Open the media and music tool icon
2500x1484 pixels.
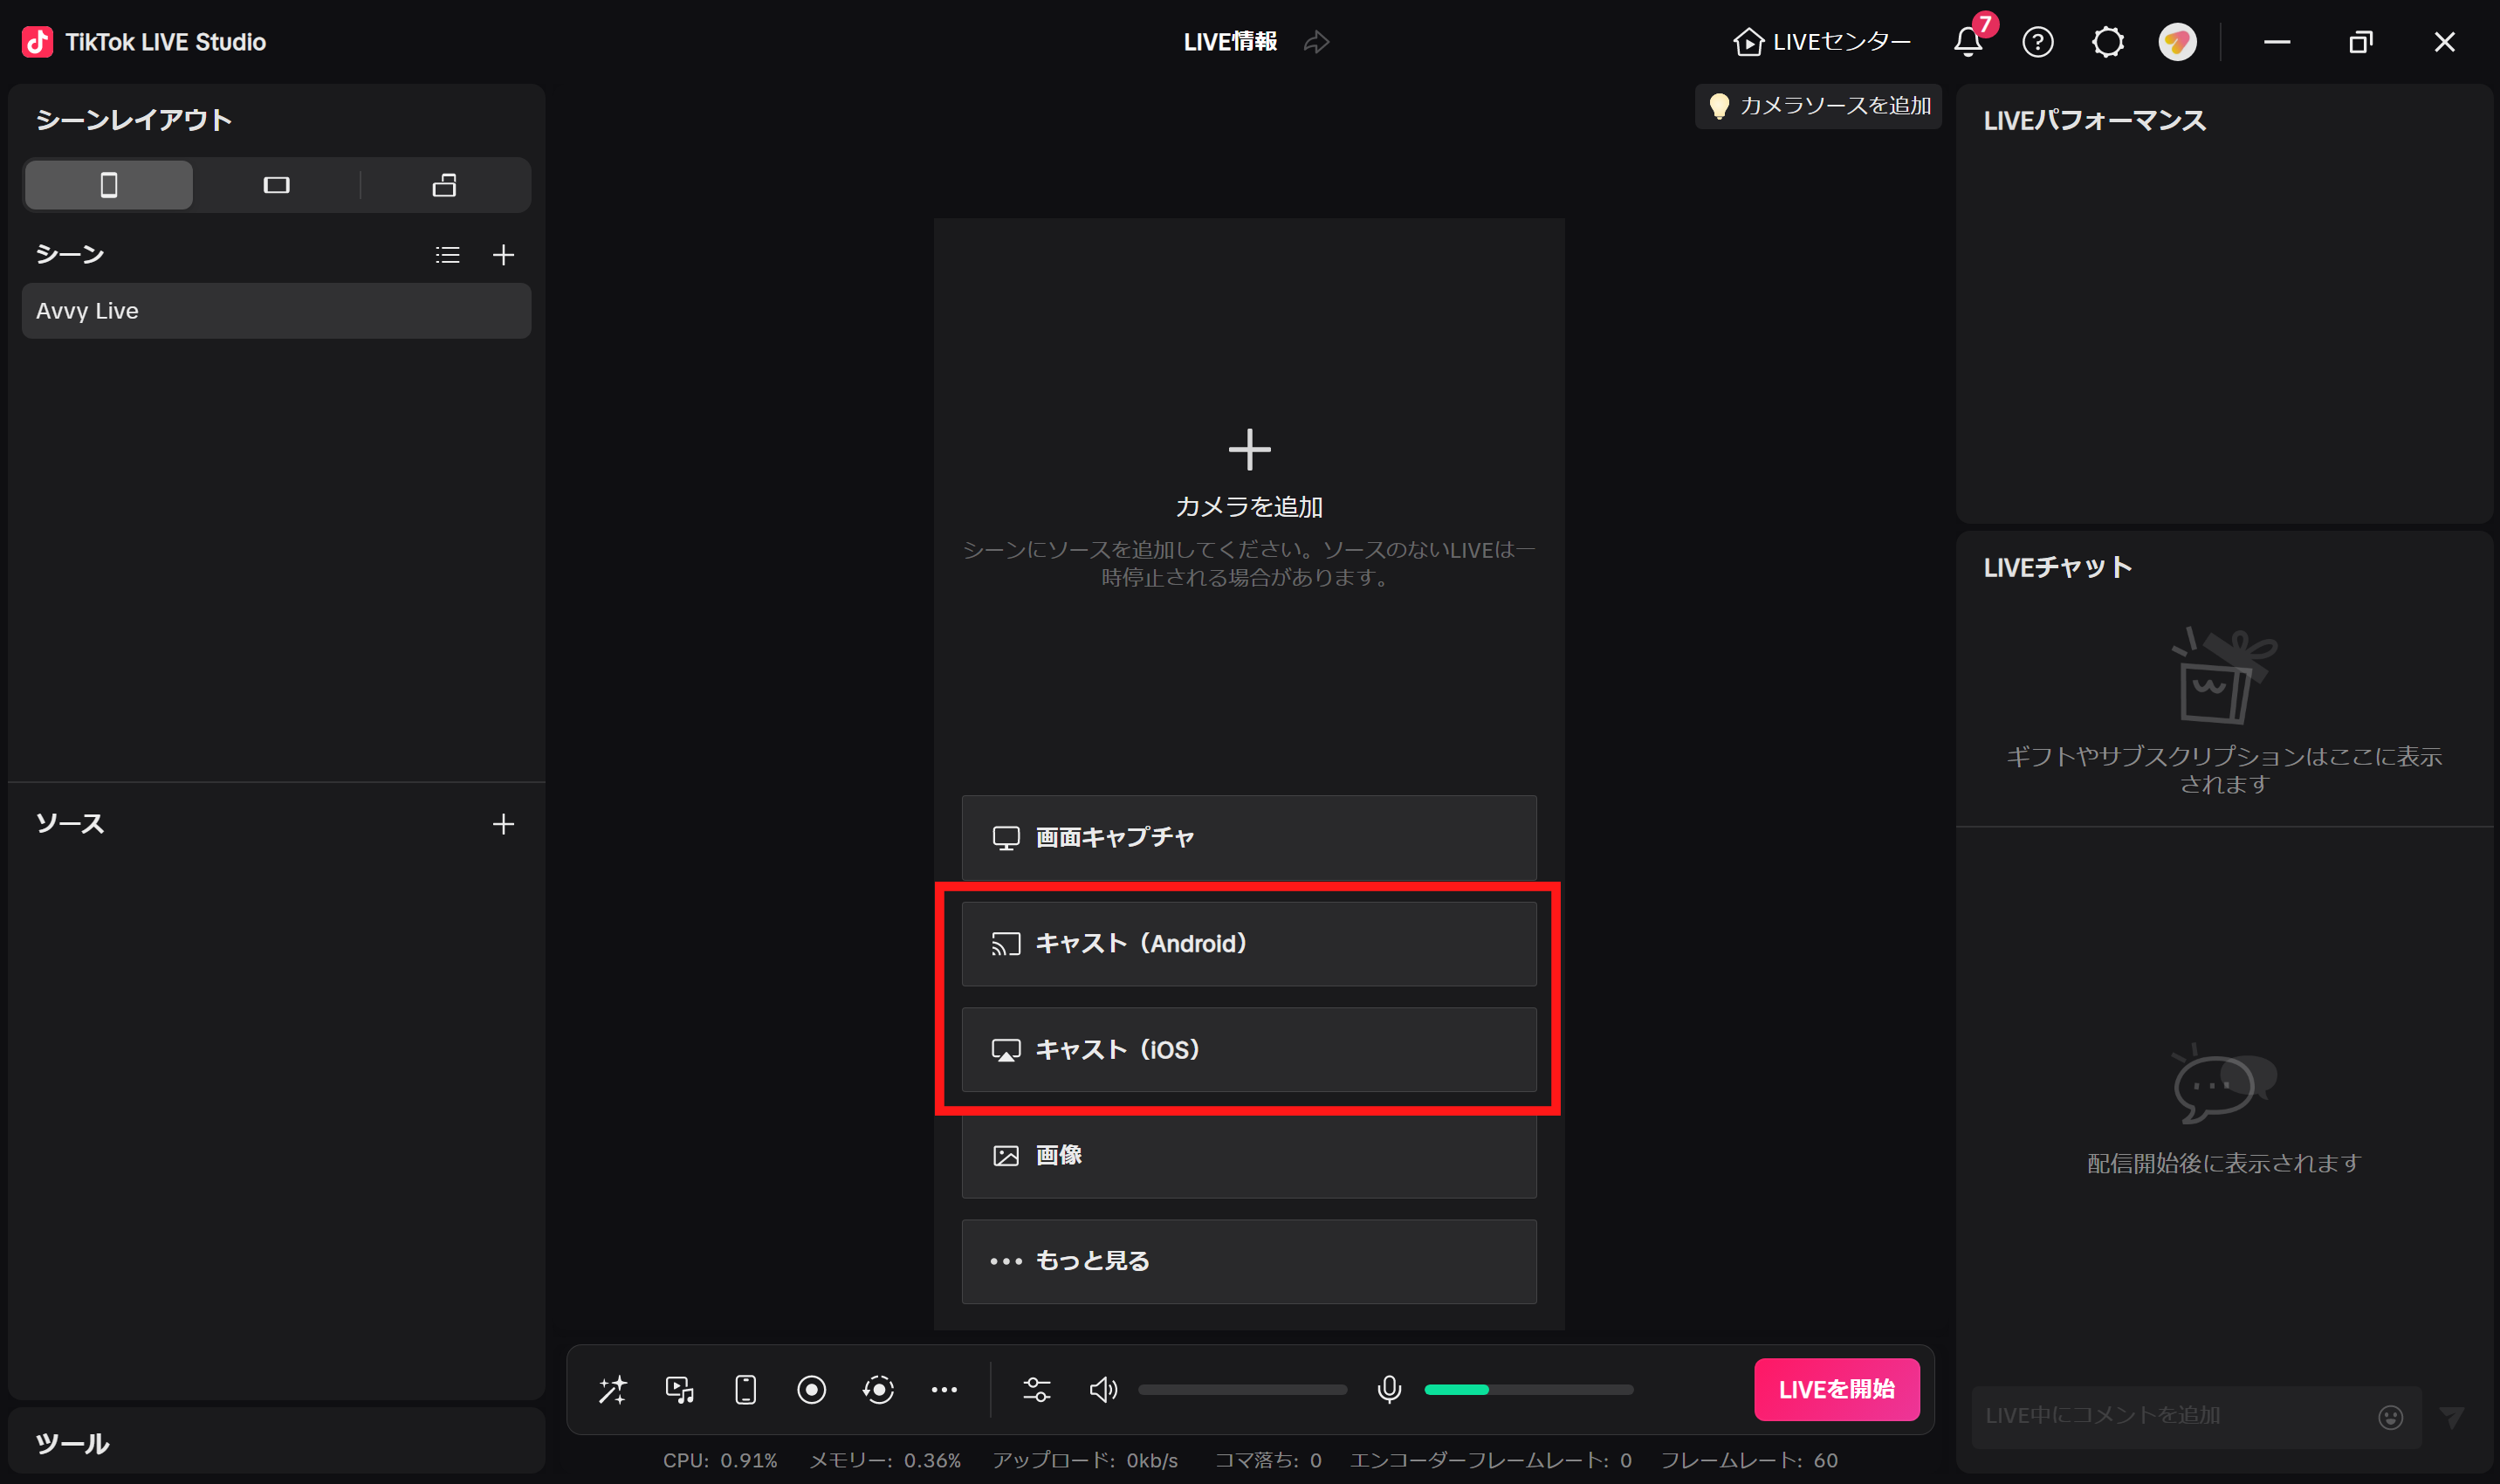[679, 1390]
